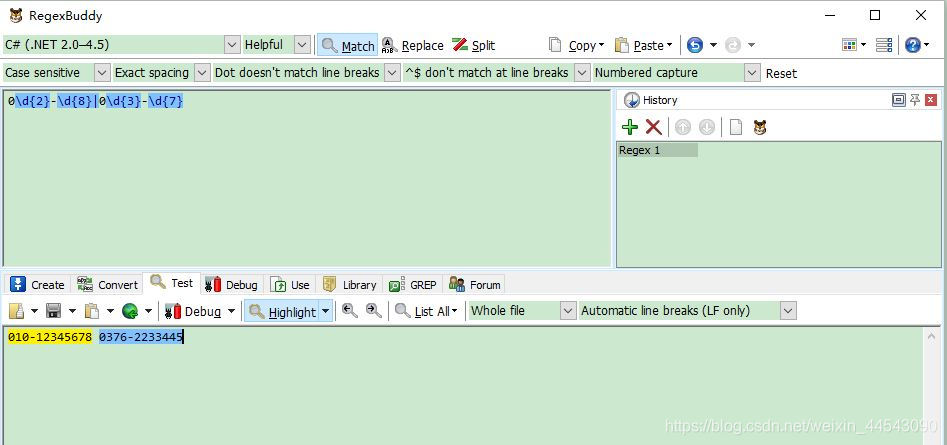Click the blue Undo icon
Viewport: 947px width, 445px height.
(695, 45)
